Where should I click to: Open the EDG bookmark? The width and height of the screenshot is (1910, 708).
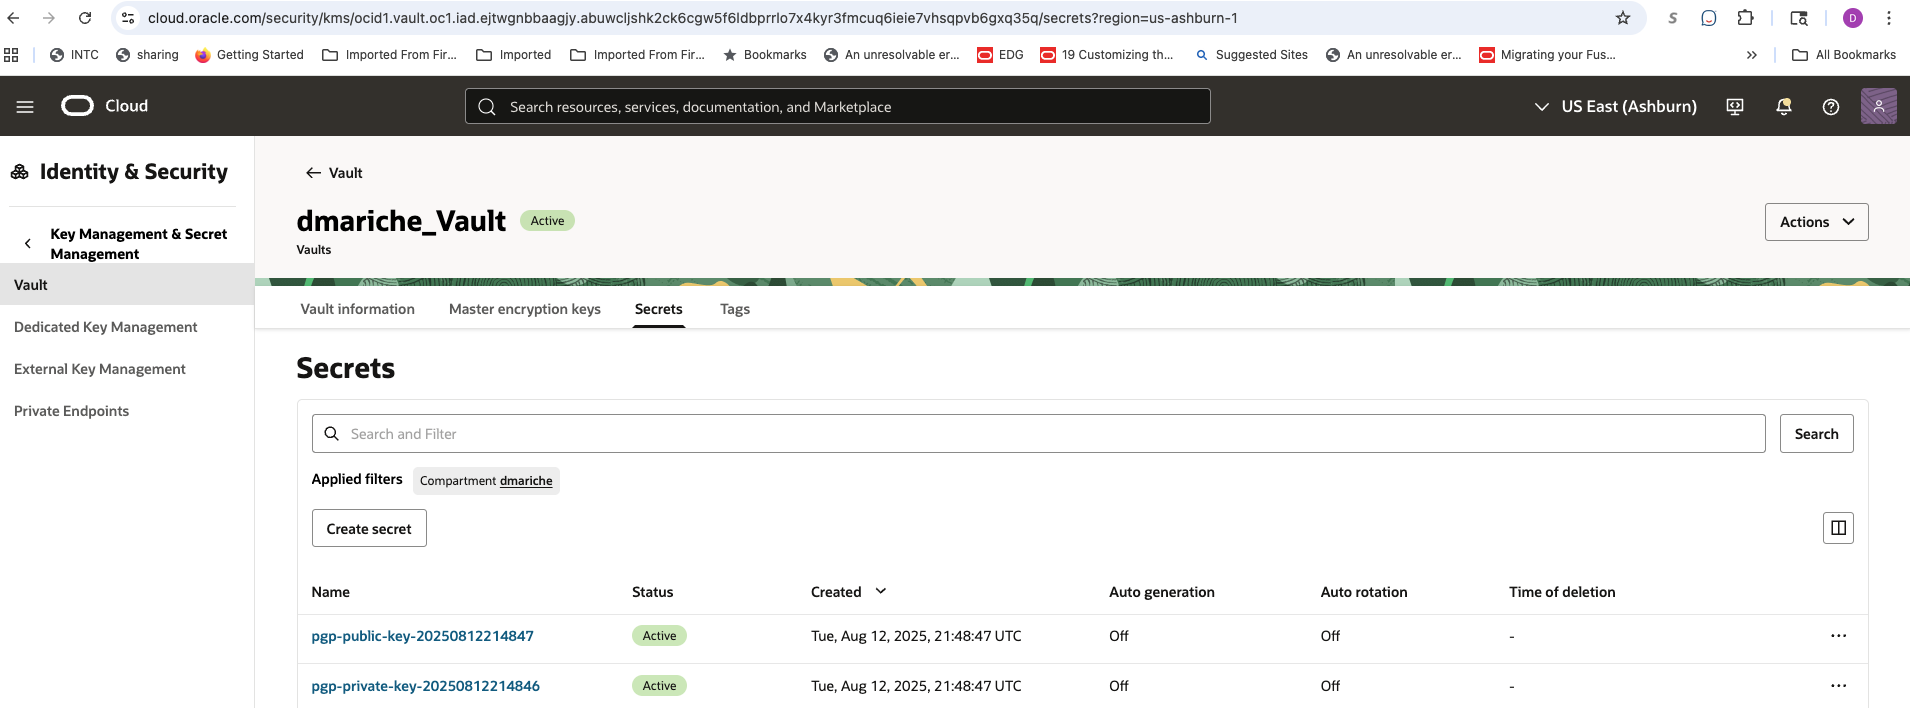point(1000,55)
